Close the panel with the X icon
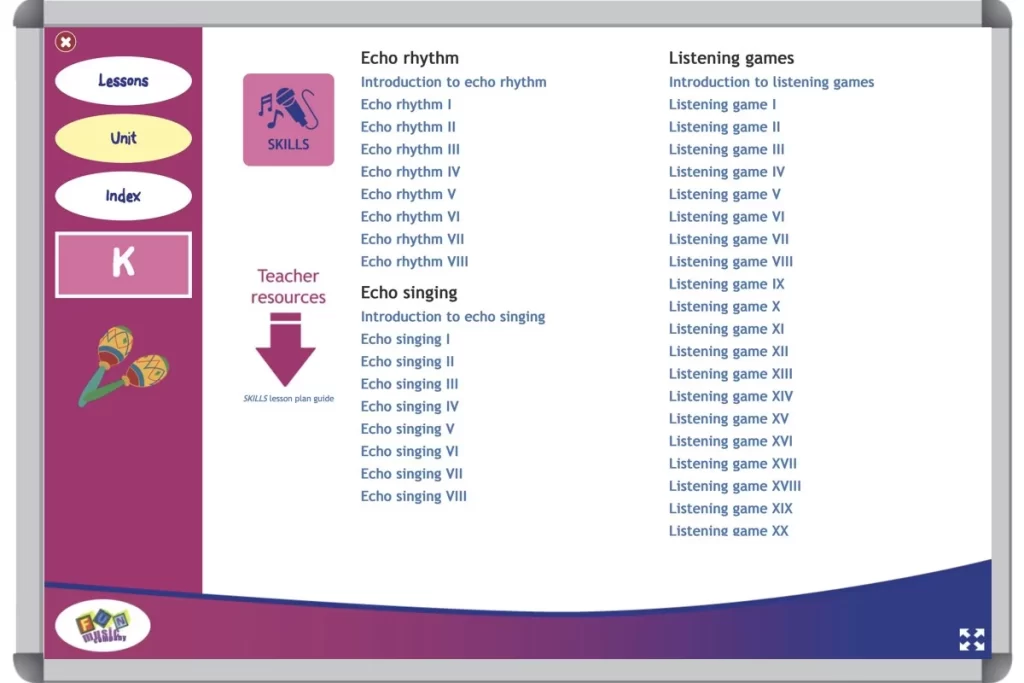The width and height of the screenshot is (1024, 683). point(66,42)
